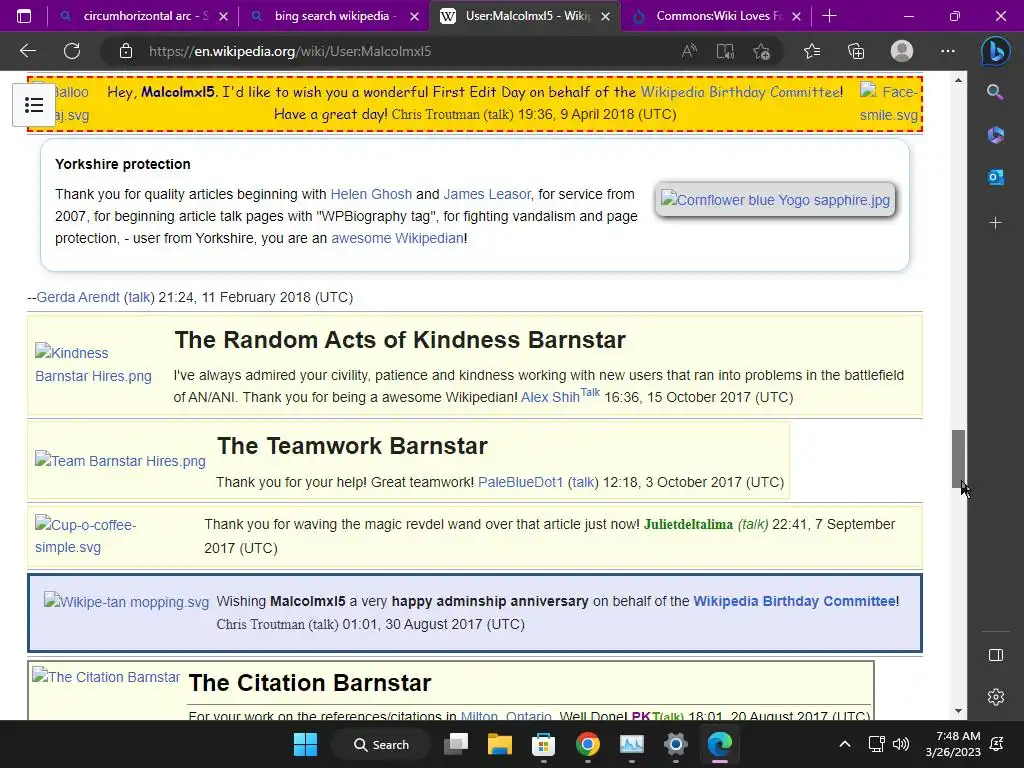
Task: Close the circumhorizontal arc tab
Action: 223,16
